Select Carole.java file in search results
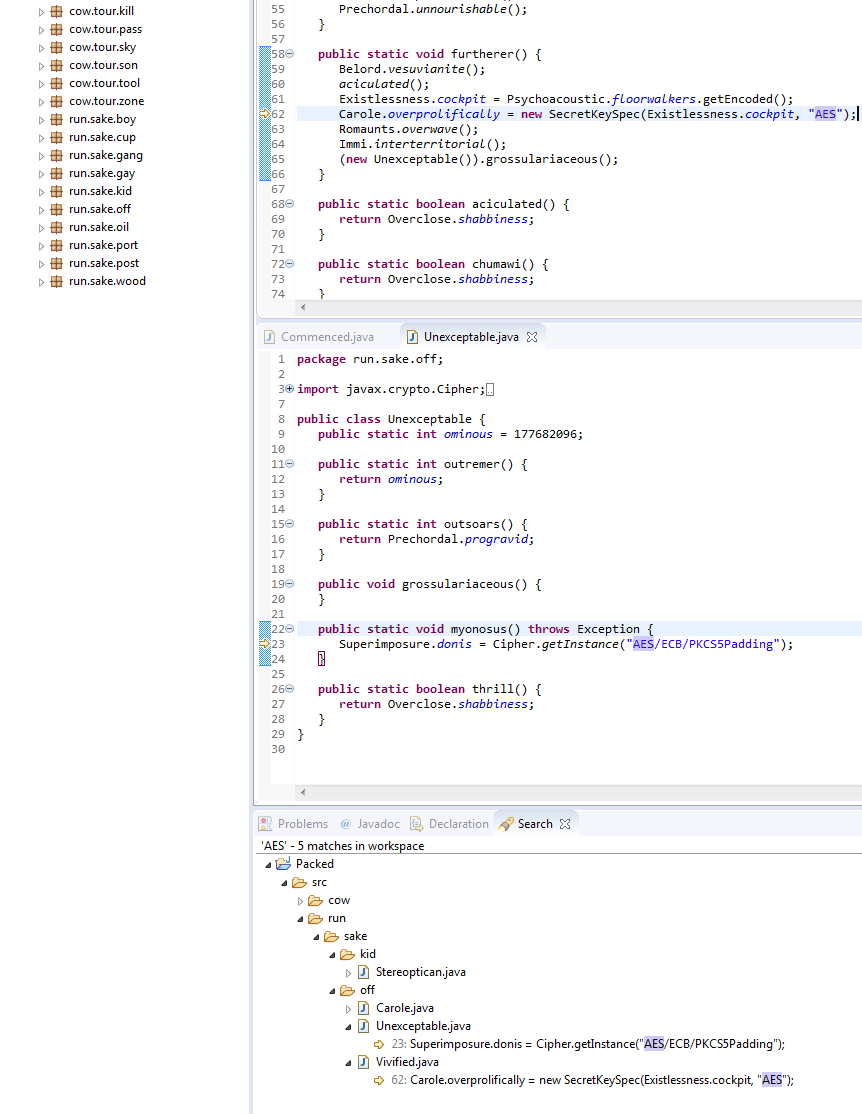This screenshot has height=1114, width=862. pos(404,1008)
